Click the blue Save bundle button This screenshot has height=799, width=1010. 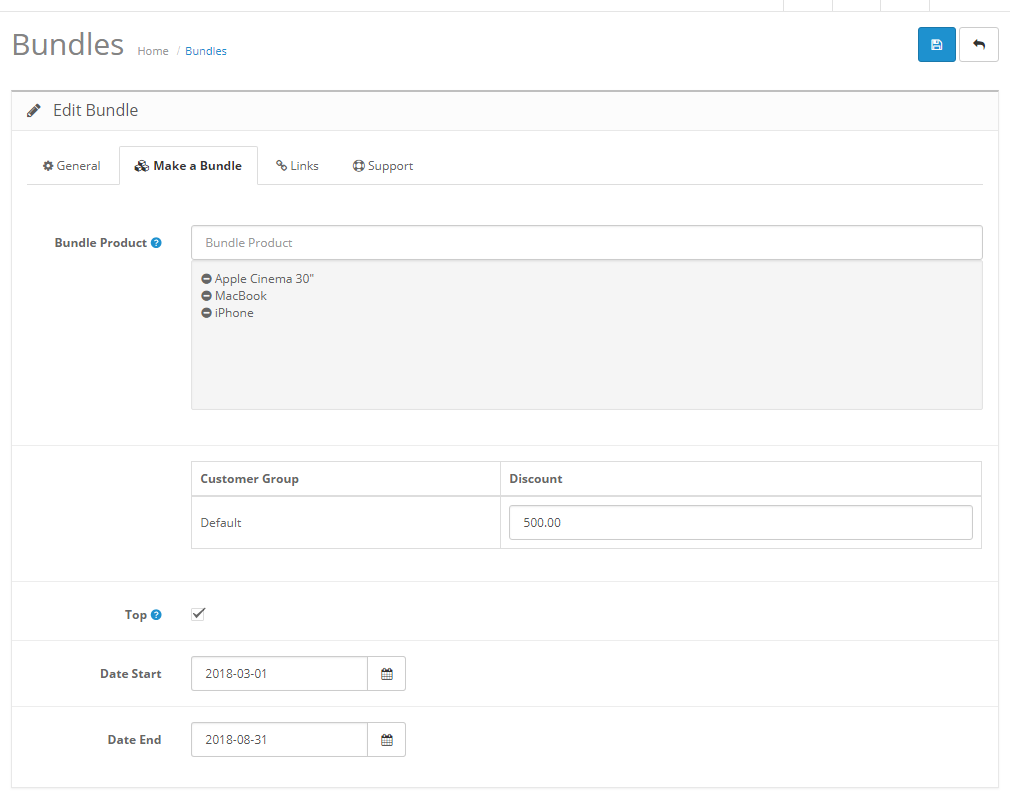[936, 44]
